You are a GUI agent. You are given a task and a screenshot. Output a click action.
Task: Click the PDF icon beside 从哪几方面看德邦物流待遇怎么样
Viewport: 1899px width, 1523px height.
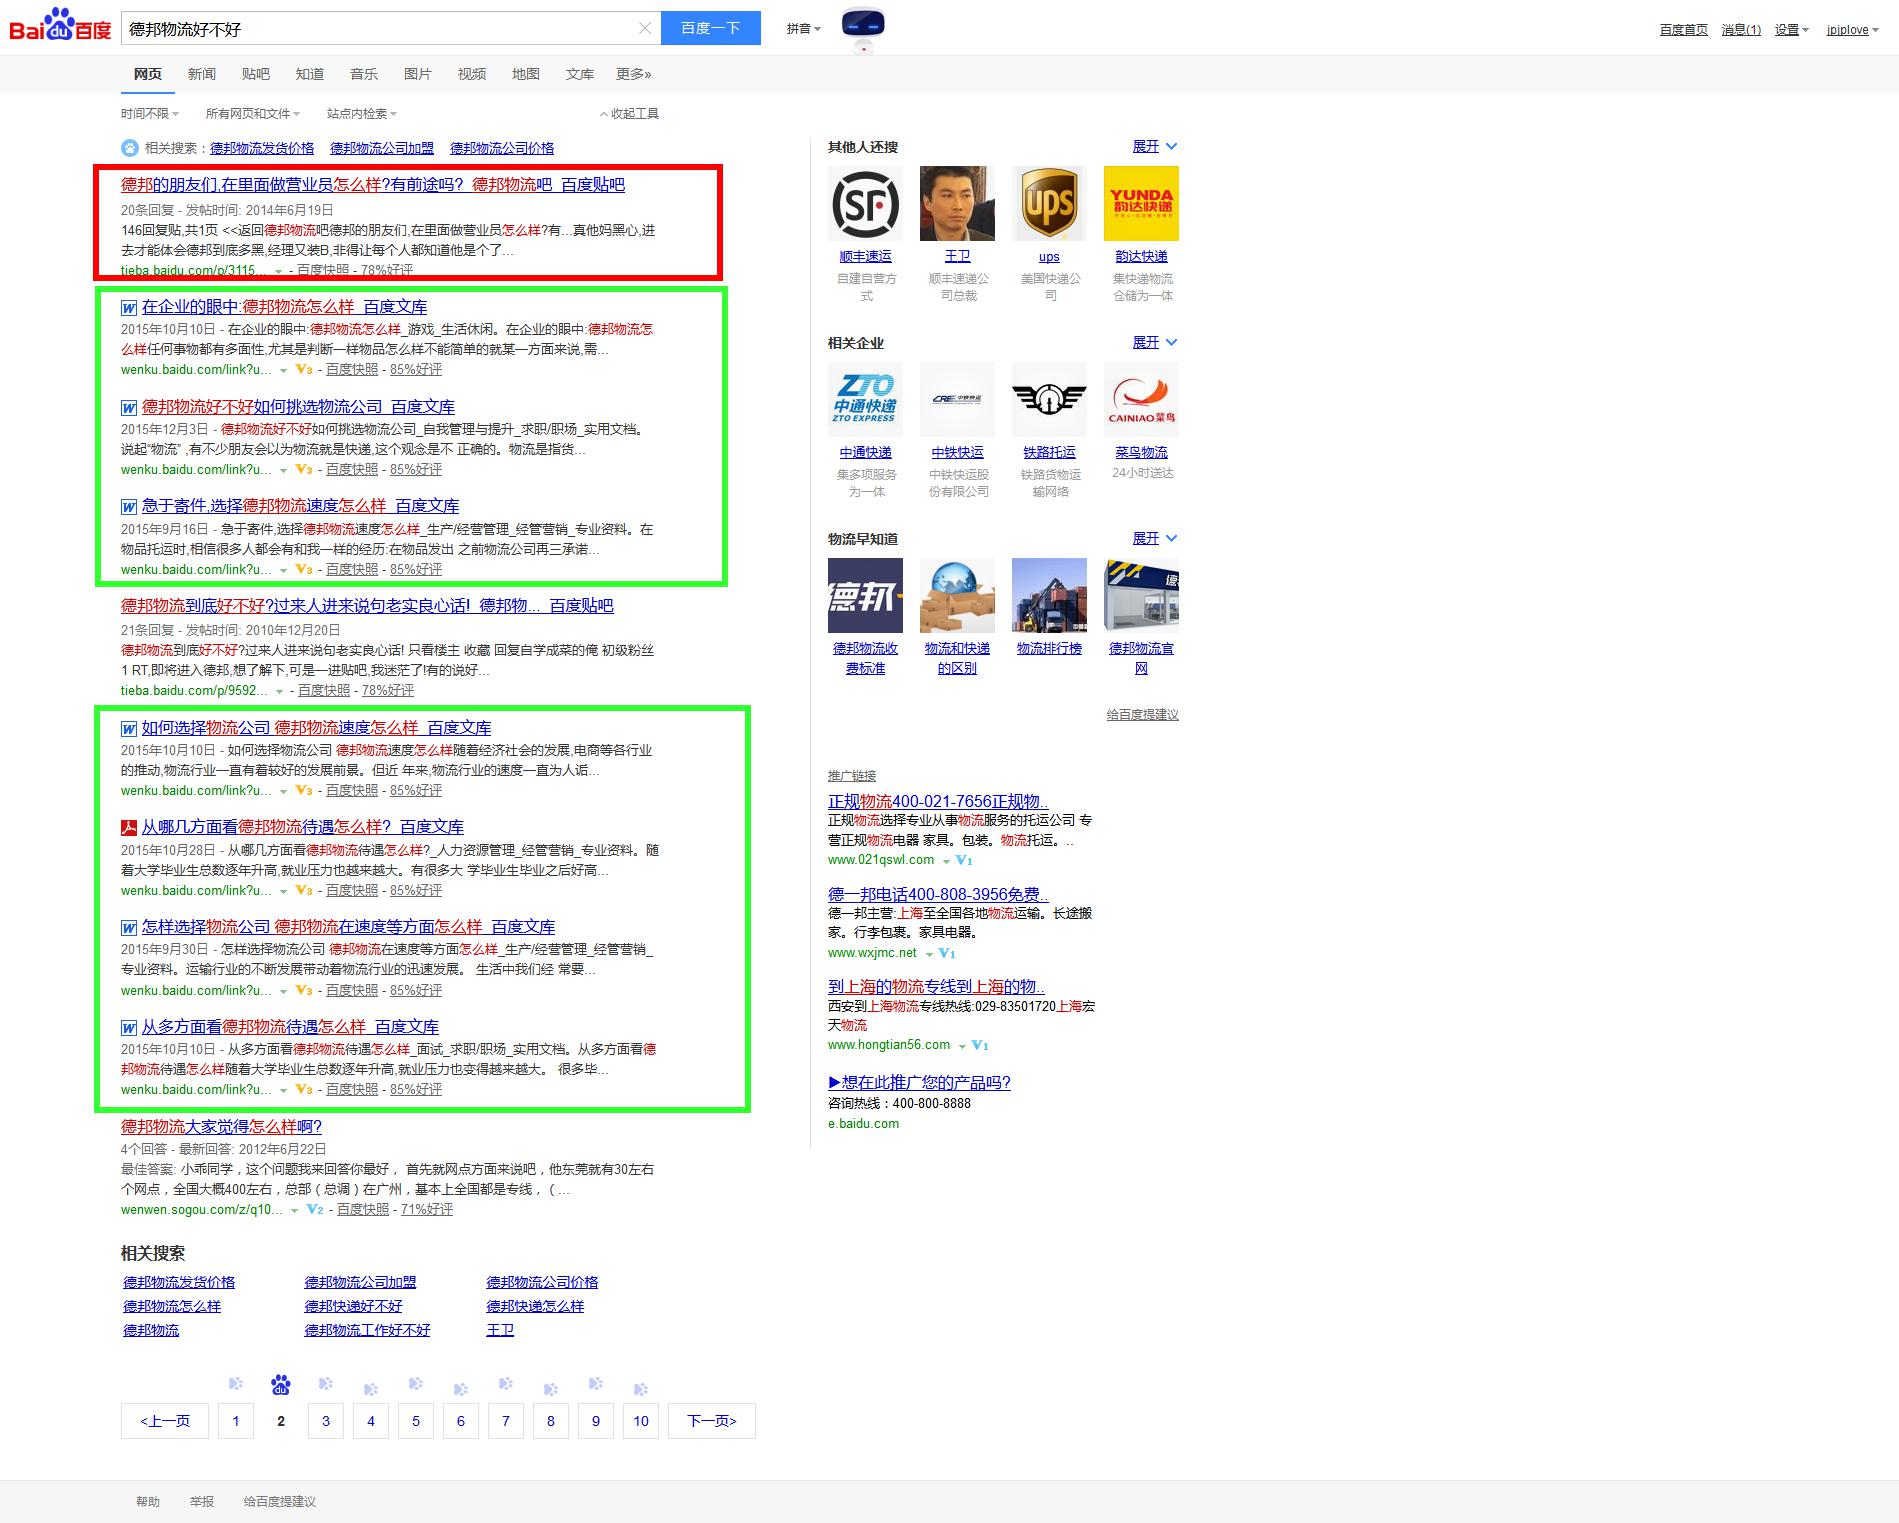[x=129, y=828]
